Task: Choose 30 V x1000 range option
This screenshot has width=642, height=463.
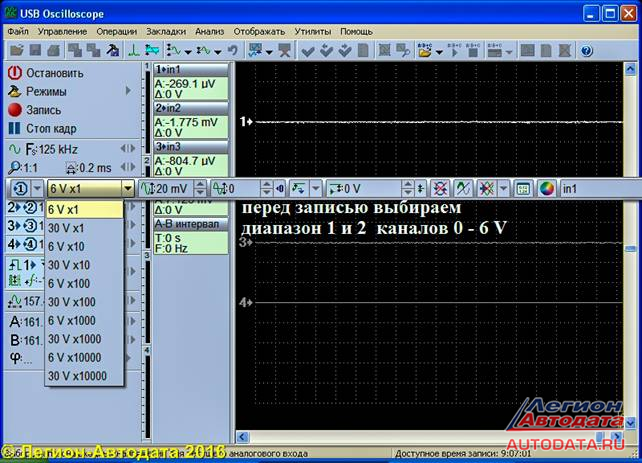Action: (x=84, y=339)
